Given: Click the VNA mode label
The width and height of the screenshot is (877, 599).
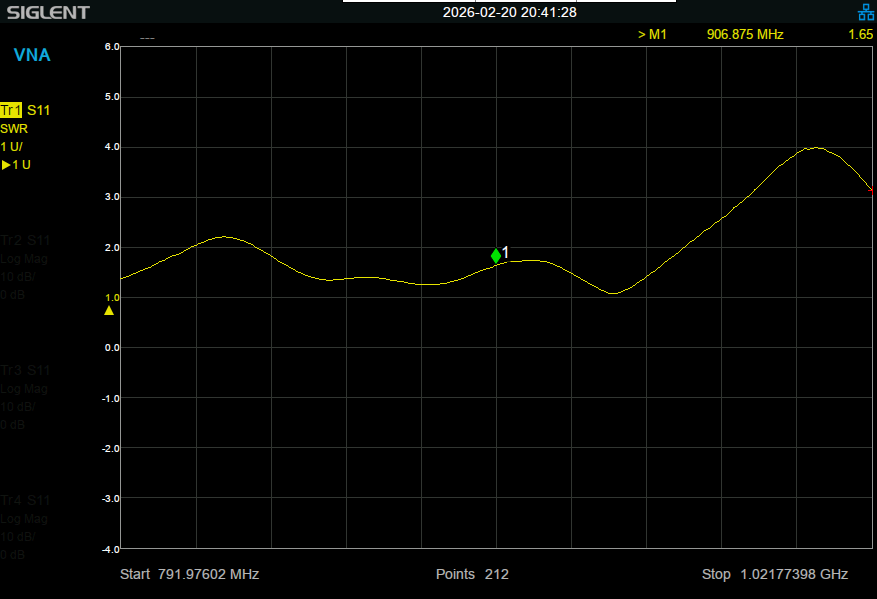Looking at the screenshot, I should point(31,55).
